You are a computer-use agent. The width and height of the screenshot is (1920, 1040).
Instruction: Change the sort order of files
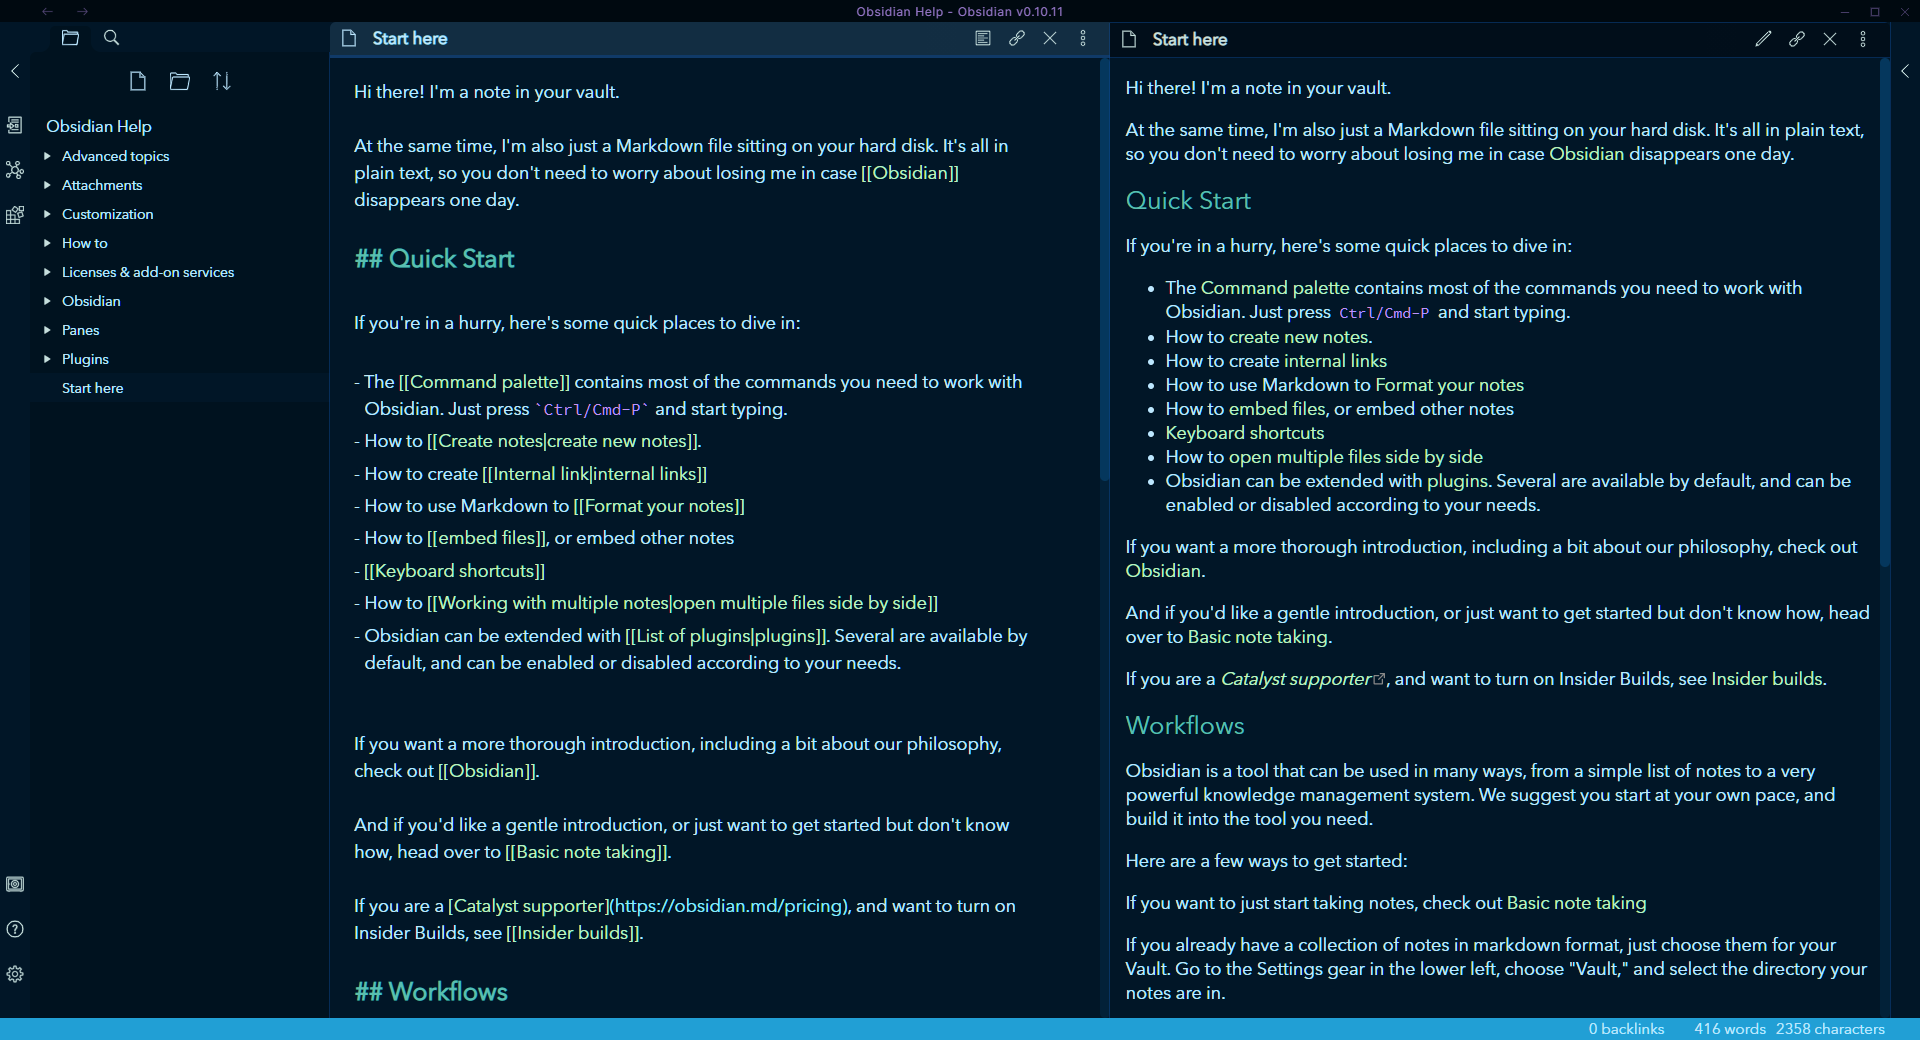222,81
